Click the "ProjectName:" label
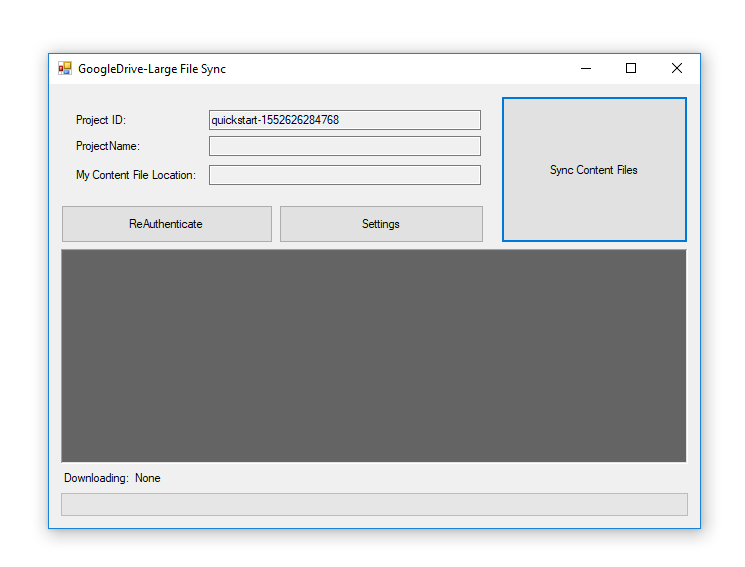Screen dimensions: 745x567 coord(108,146)
